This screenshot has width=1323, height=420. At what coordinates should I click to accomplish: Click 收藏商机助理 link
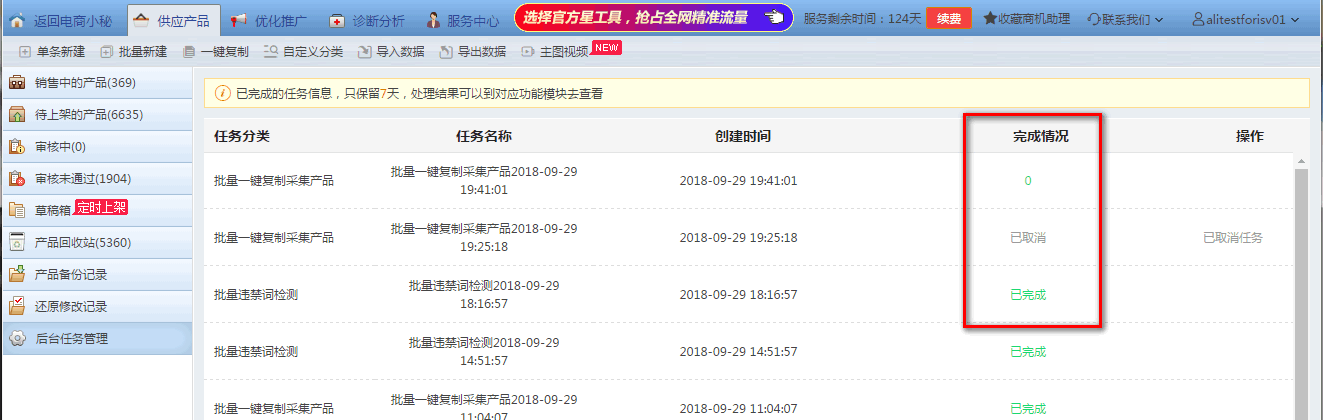coord(1026,19)
